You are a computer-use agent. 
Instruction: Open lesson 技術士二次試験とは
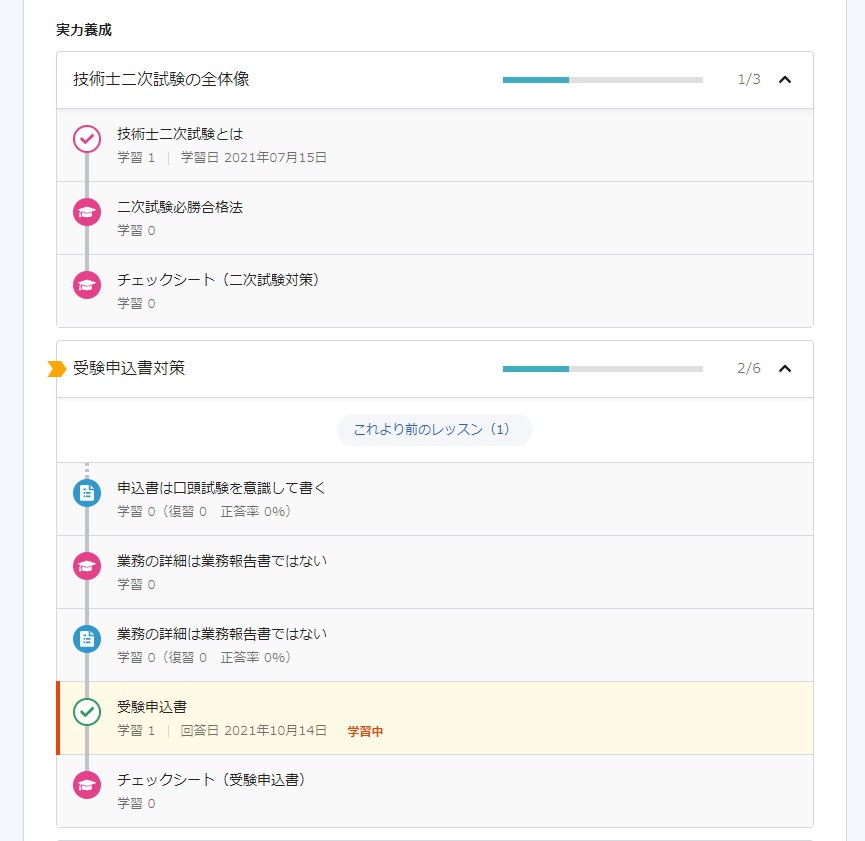pyautogui.click(x=435, y=146)
